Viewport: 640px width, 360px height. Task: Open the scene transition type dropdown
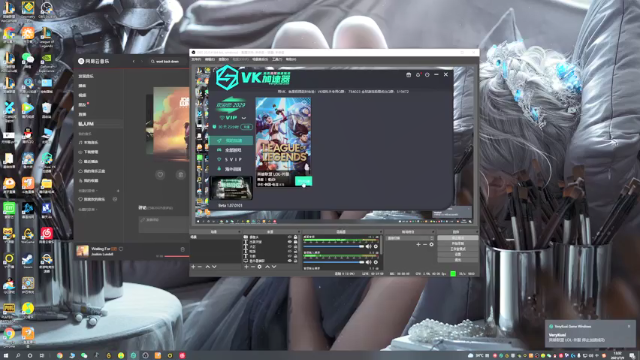tap(410, 238)
